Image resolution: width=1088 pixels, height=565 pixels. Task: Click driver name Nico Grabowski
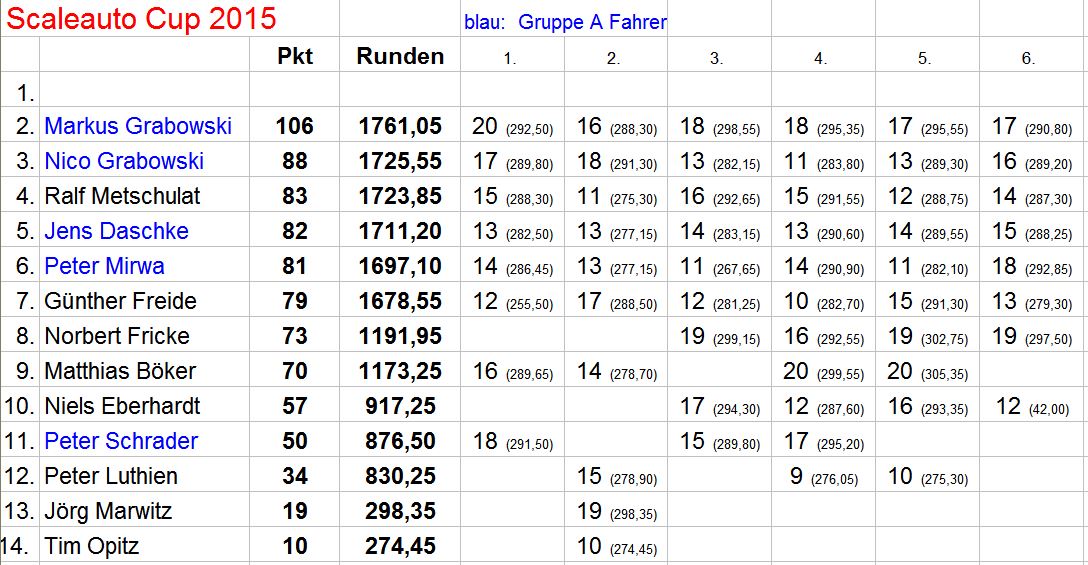click(124, 161)
